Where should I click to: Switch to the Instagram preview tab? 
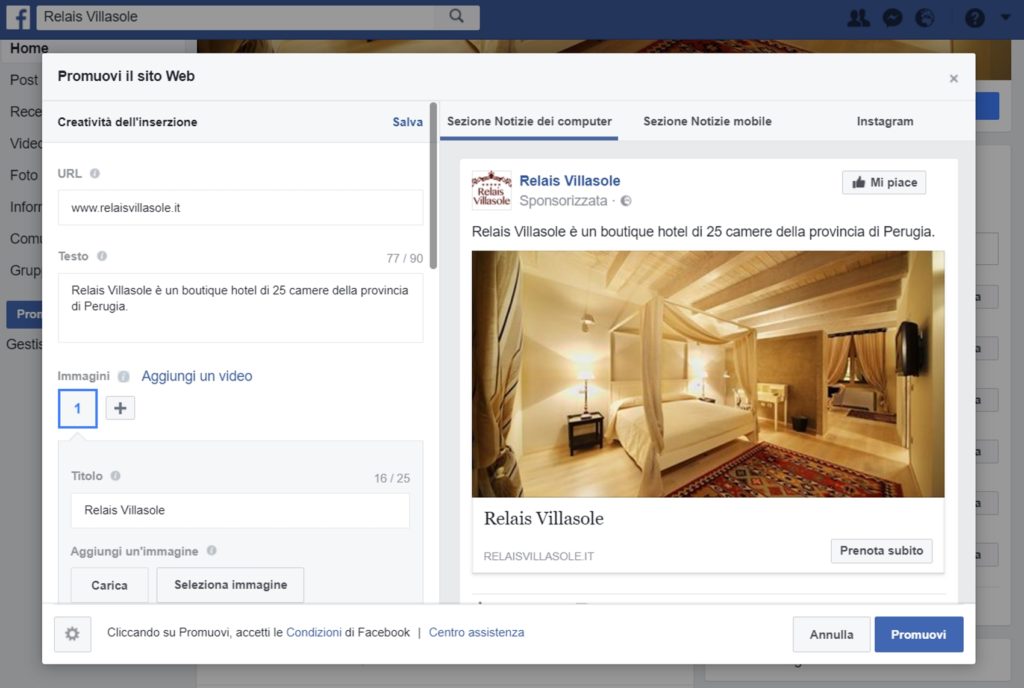click(x=884, y=121)
